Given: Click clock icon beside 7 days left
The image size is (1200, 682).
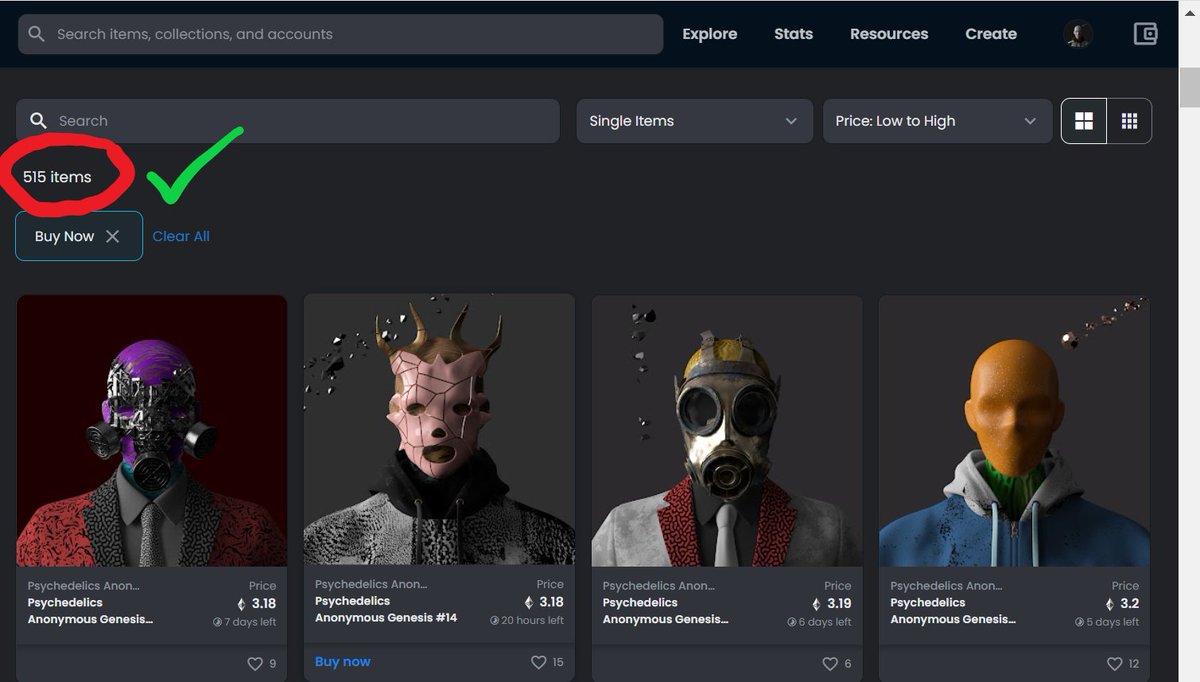Looking at the screenshot, I should (217, 622).
